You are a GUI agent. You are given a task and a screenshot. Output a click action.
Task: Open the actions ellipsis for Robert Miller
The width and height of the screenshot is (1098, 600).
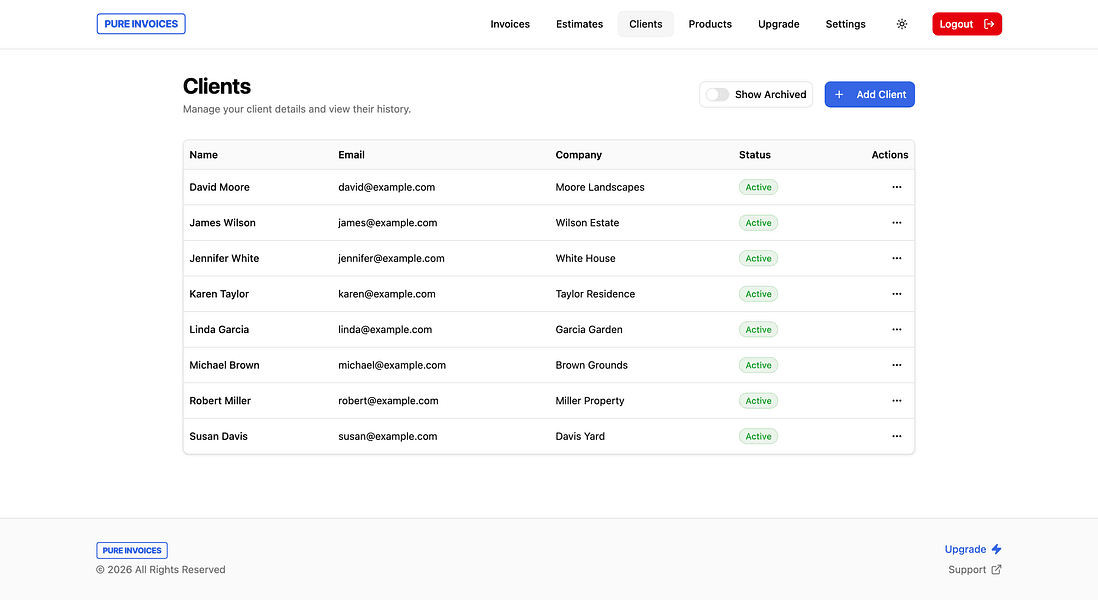(896, 400)
